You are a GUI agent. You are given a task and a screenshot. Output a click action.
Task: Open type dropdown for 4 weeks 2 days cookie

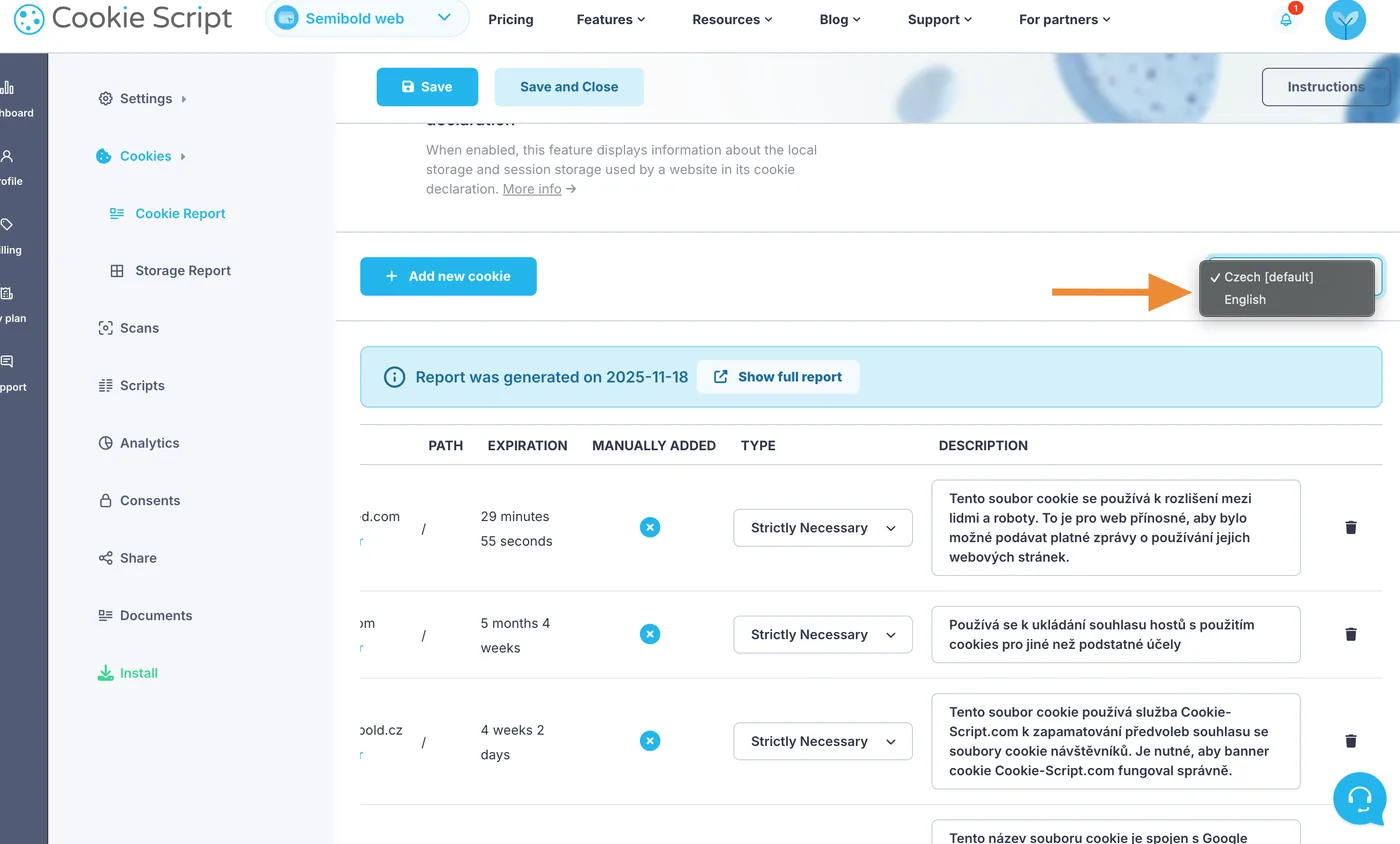tap(823, 742)
